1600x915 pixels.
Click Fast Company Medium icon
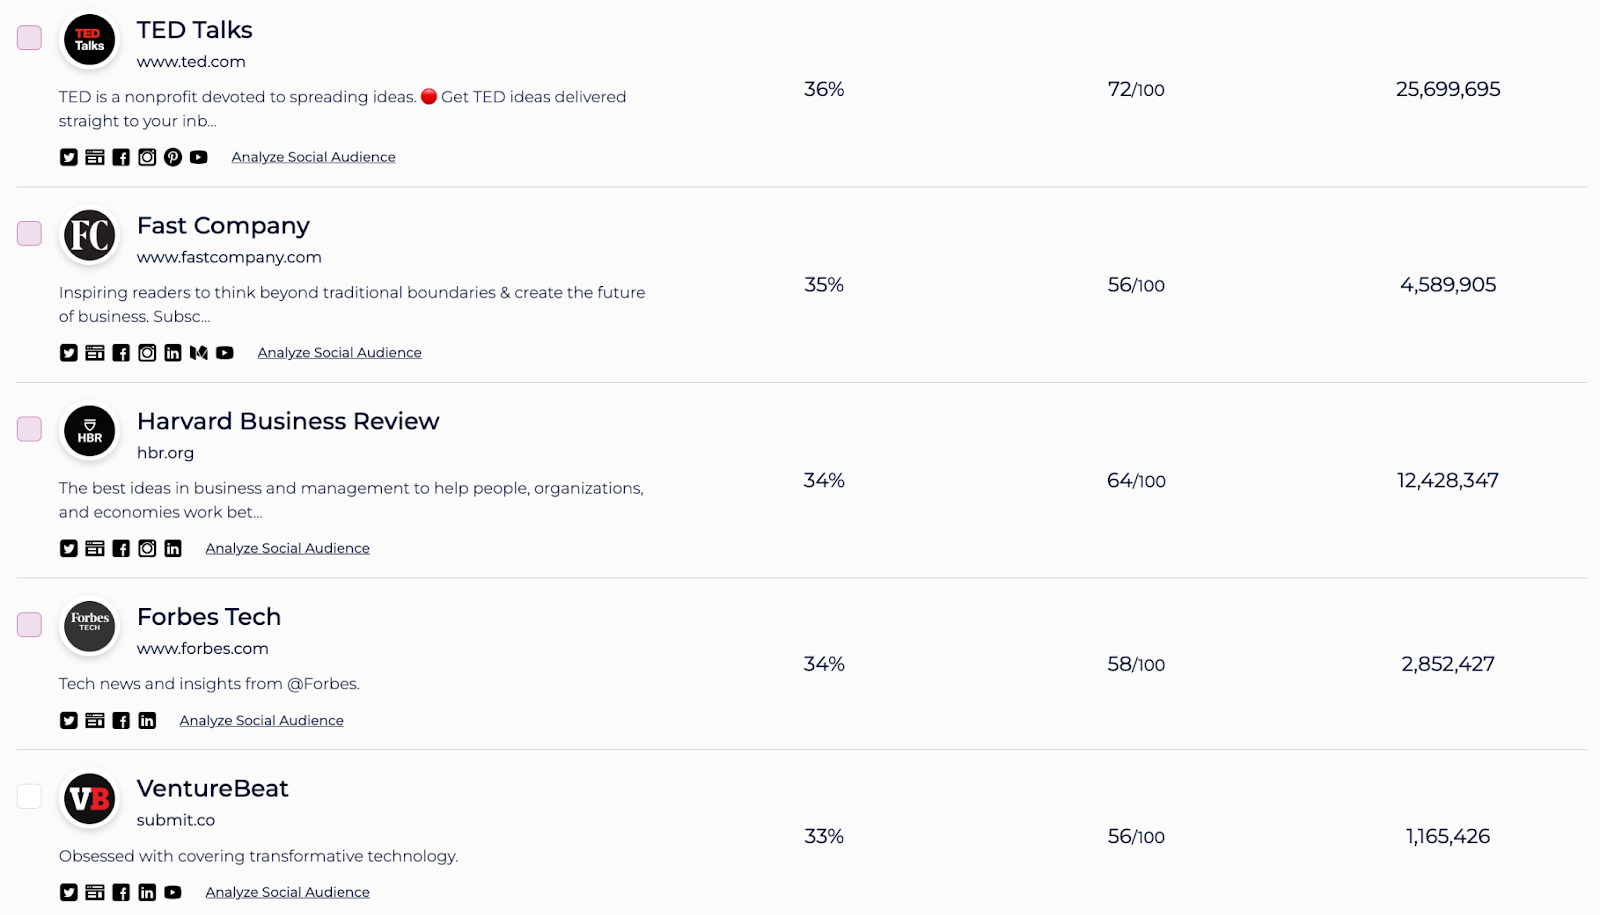coord(199,353)
